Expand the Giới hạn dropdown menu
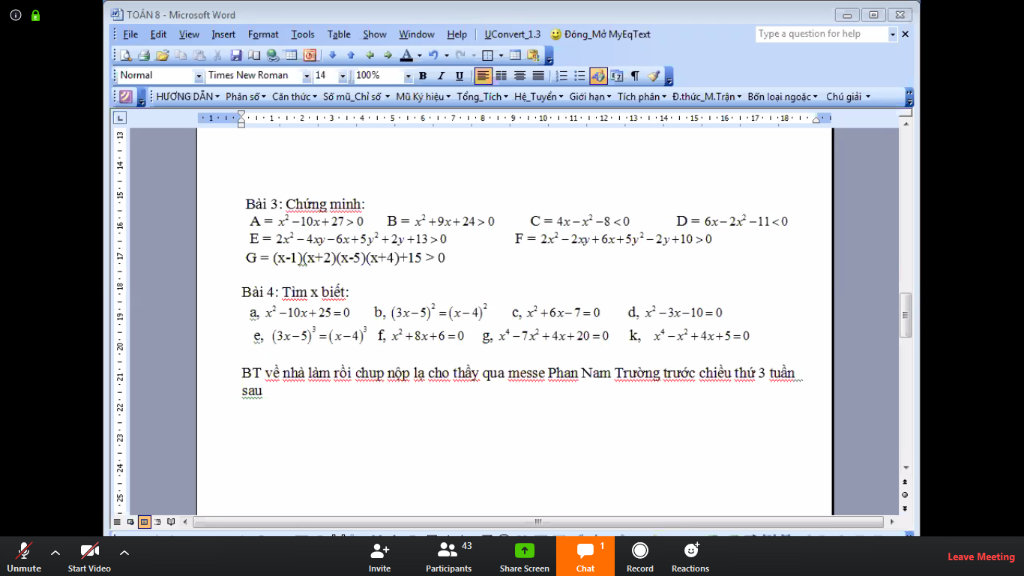This screenshot has width=1024, height=576. point(590,97)
